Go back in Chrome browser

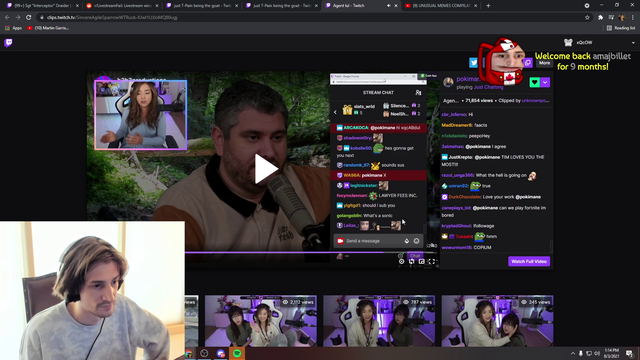point(7,18)
